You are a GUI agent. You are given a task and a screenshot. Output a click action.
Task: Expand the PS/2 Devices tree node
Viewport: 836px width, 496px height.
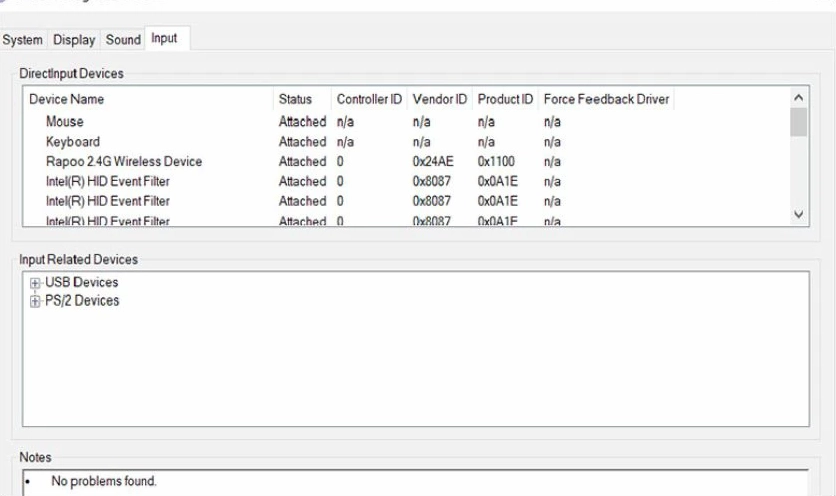click(x=36, y=301)
